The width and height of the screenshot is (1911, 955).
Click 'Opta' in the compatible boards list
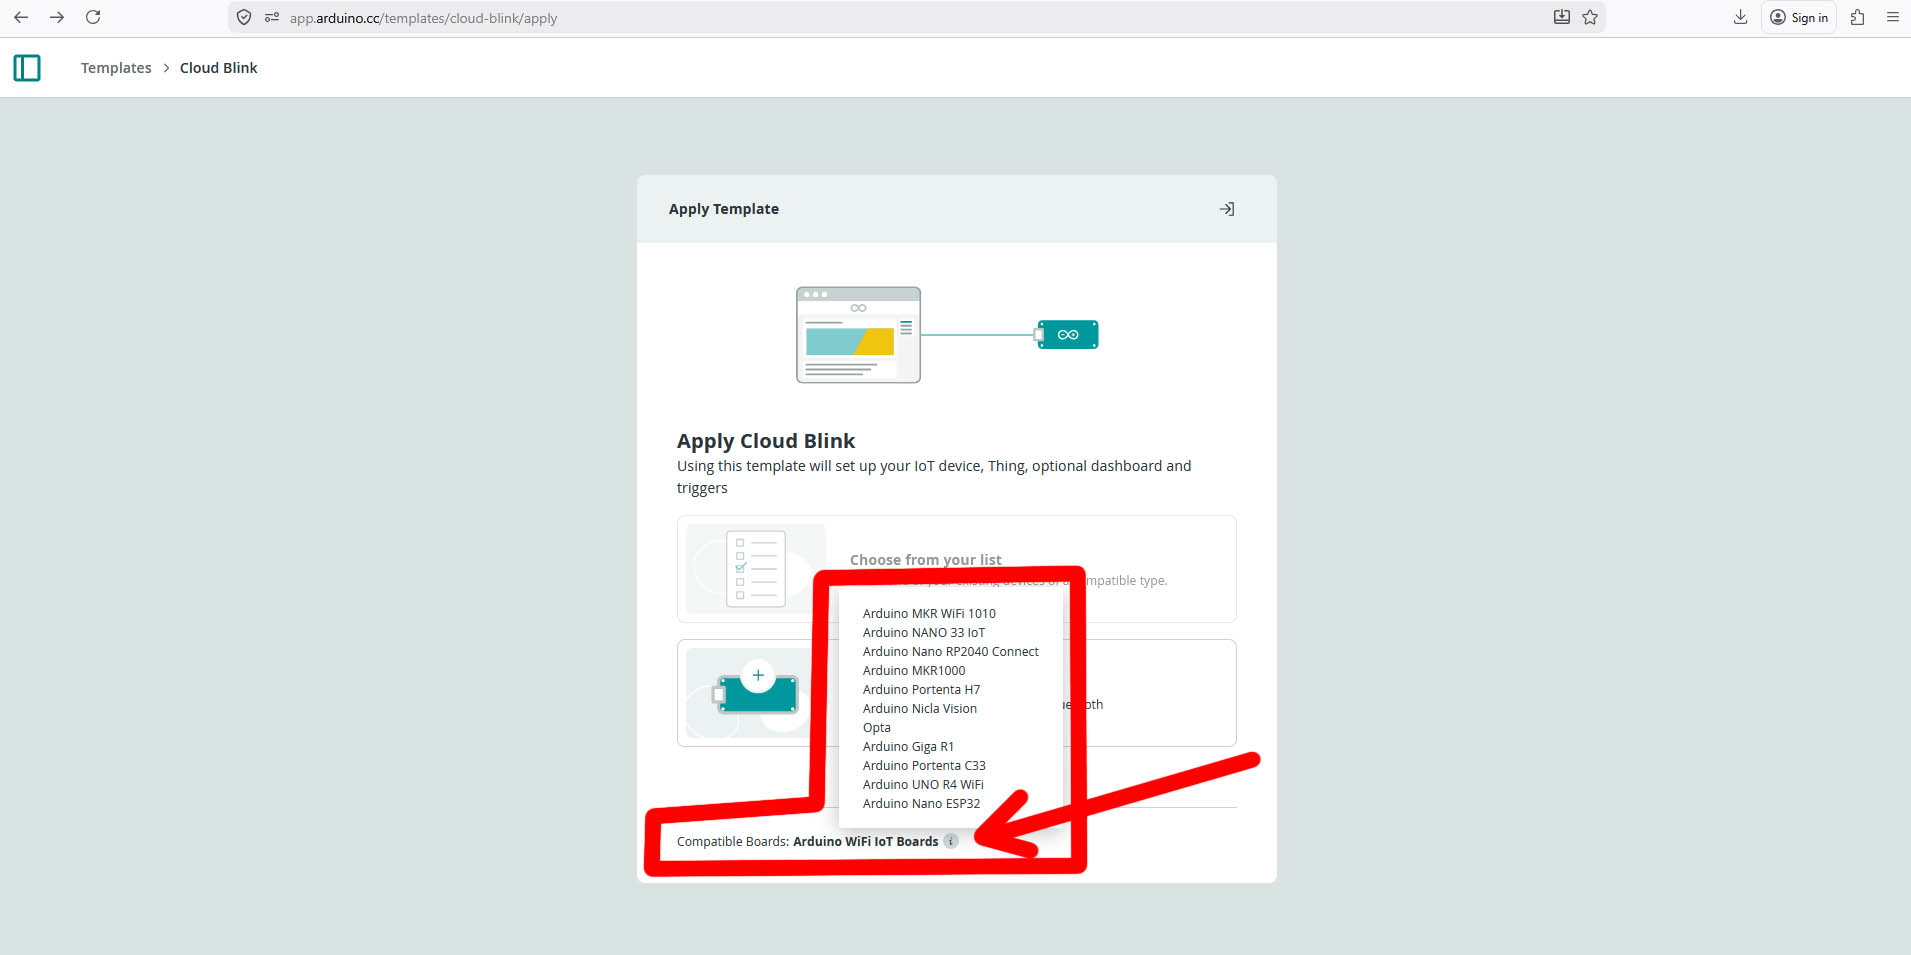(x=877, y=728)
